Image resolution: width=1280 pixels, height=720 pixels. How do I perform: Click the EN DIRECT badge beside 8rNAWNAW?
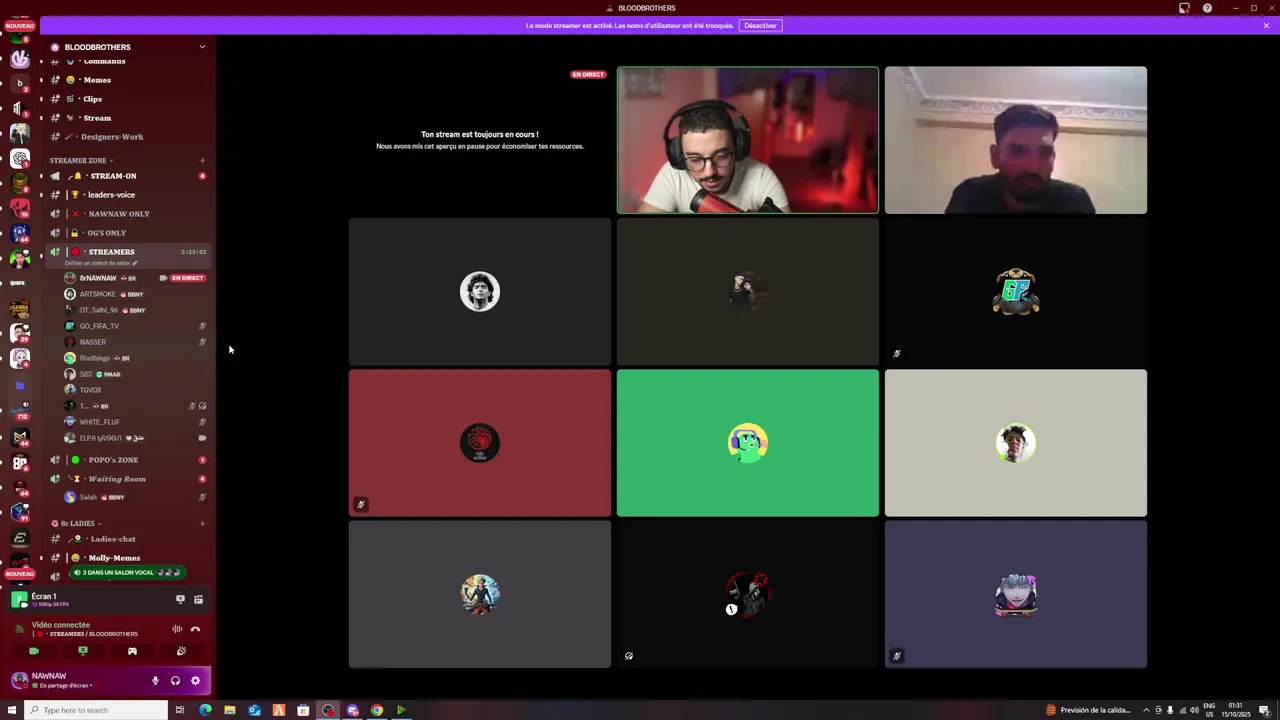pyautogui.click(x=187, y=278)
